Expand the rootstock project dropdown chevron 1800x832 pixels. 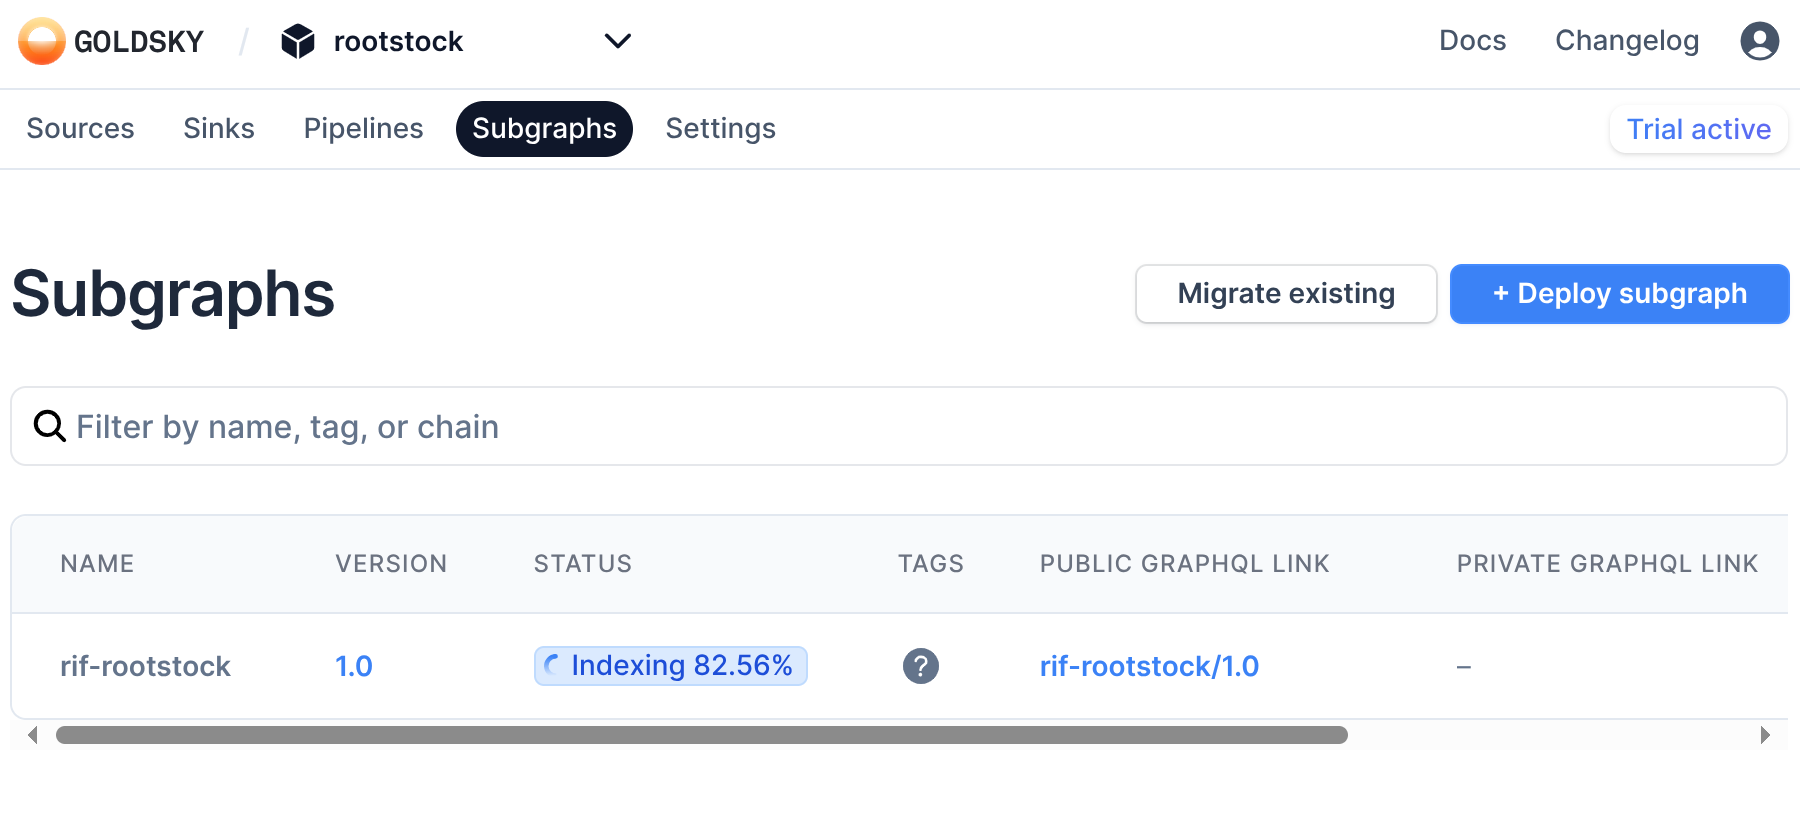click(x=618, y=41)
